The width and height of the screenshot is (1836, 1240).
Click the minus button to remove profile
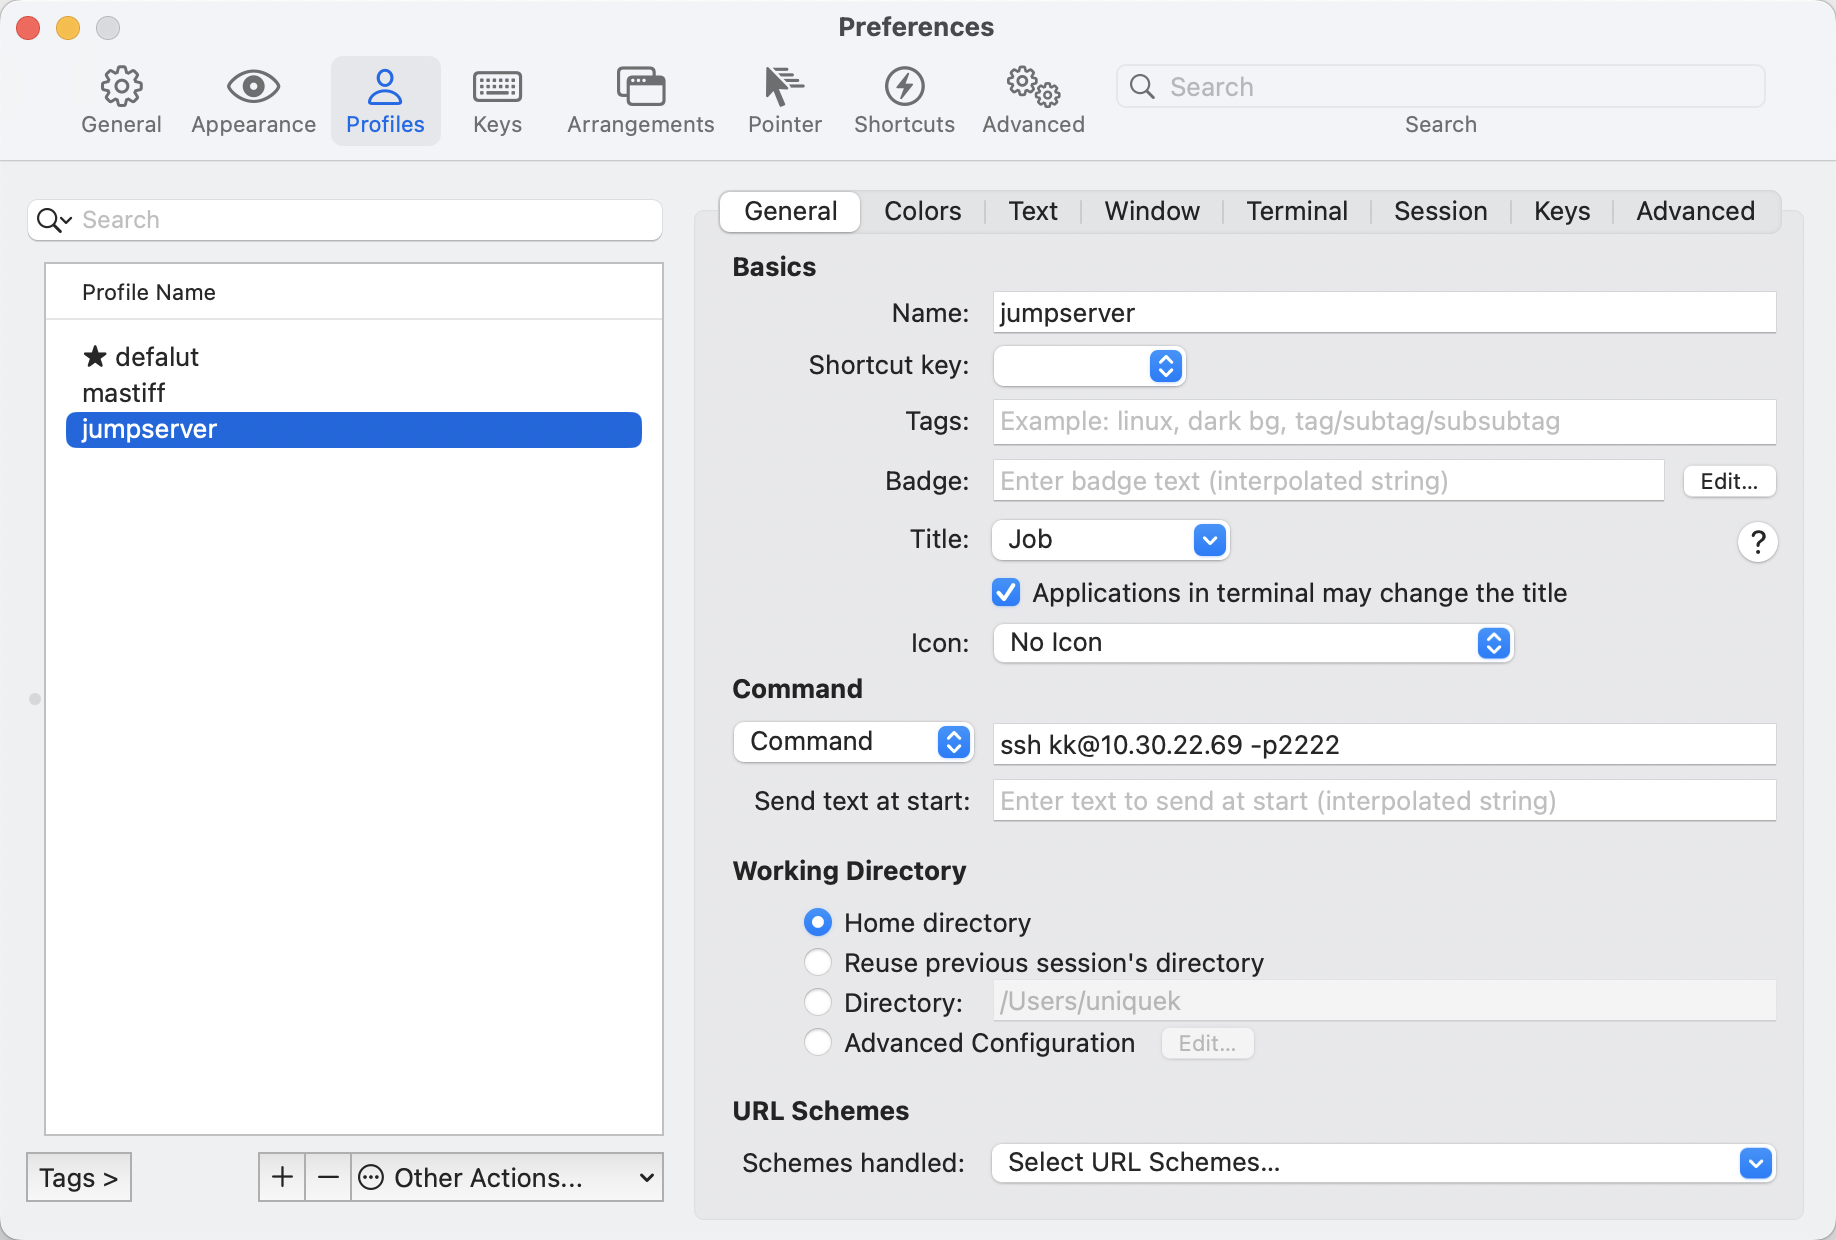coord(328,1177)
